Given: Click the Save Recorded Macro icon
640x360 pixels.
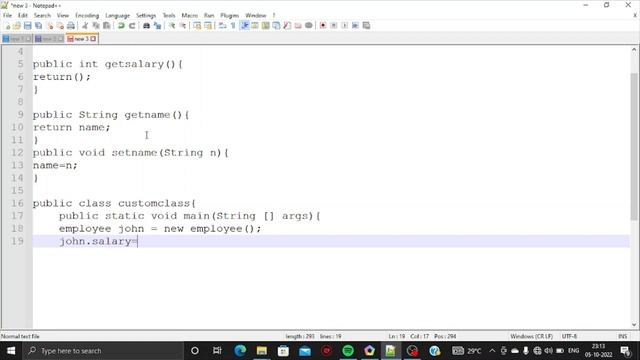Looking at the screenshot, I should [366, 26].
